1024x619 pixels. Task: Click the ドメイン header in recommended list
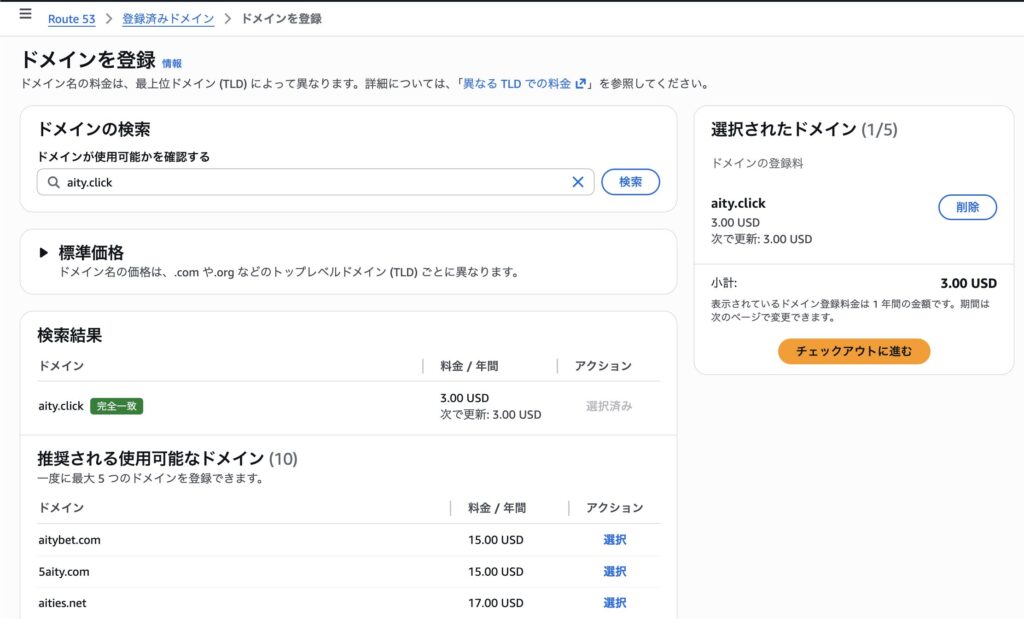(60, 508)
